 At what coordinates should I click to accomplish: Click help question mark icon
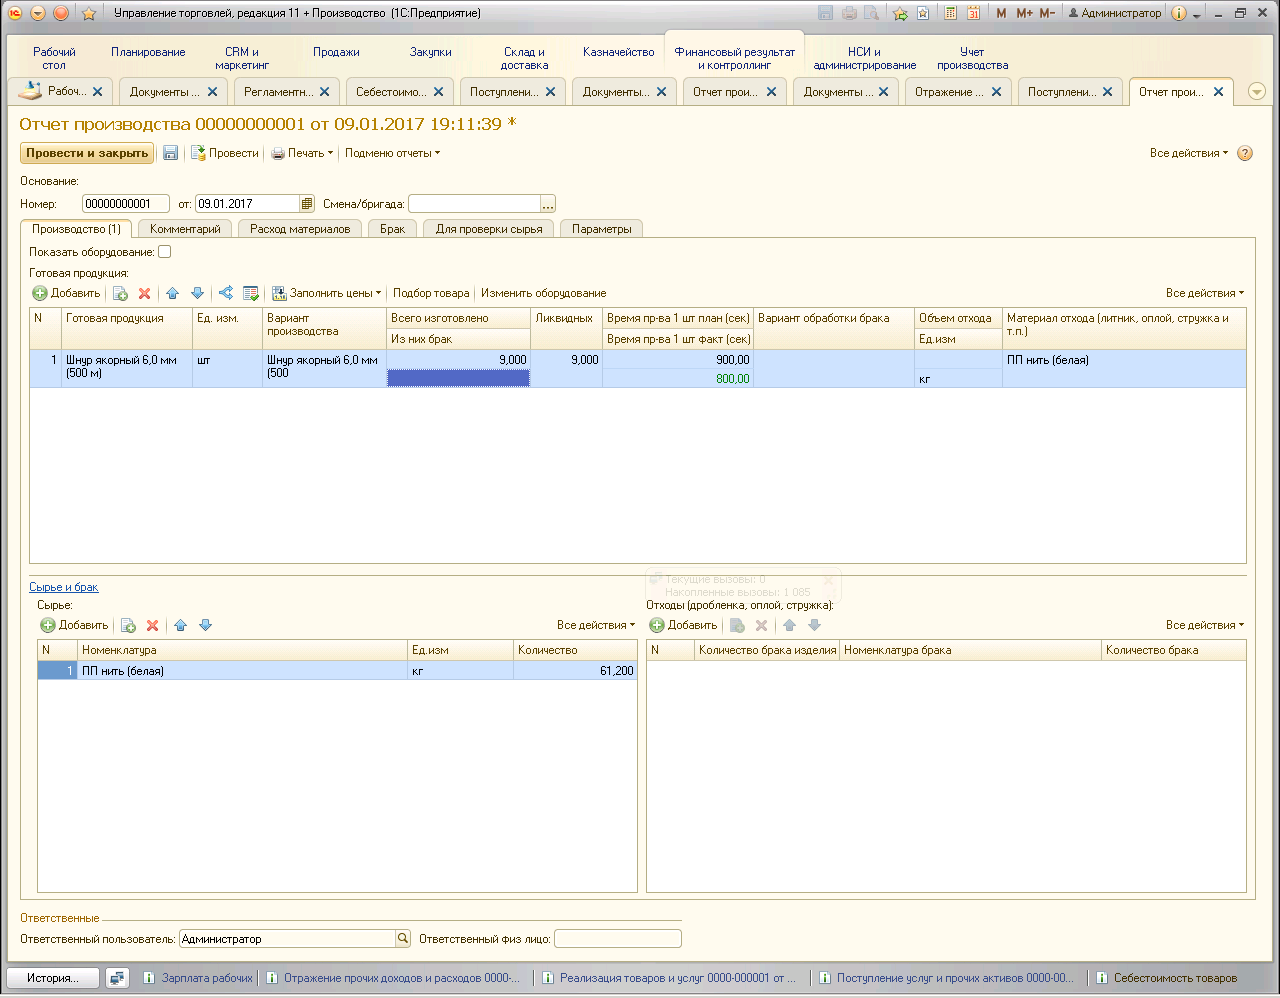pos(1245,153)
